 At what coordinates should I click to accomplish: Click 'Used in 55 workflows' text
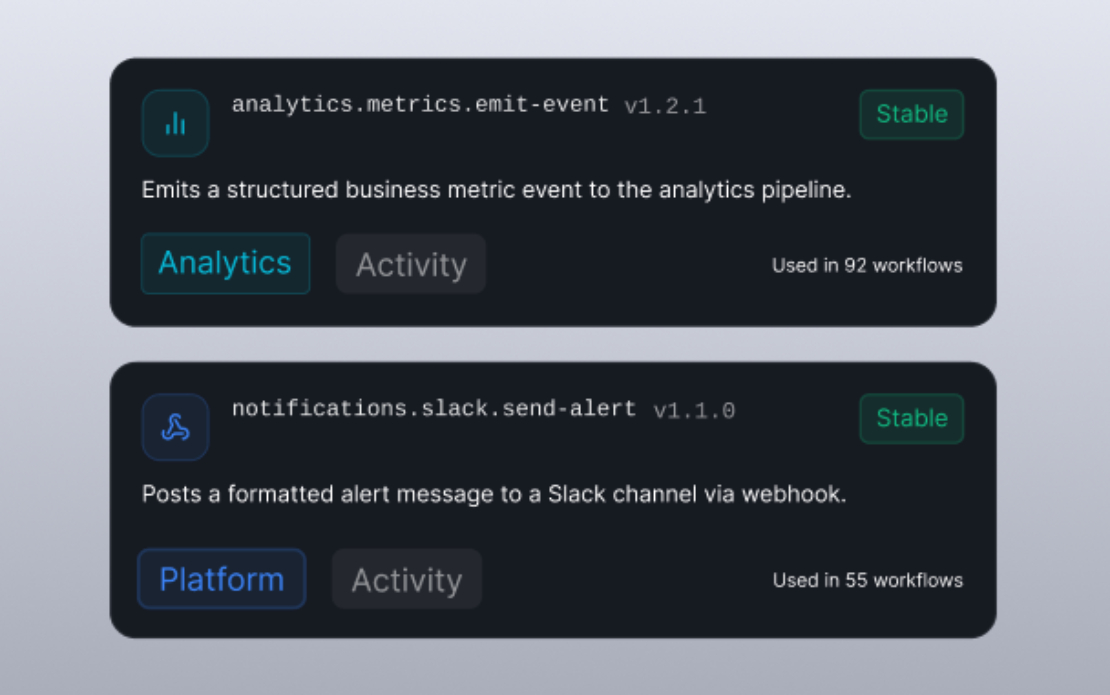pos(868,580)
